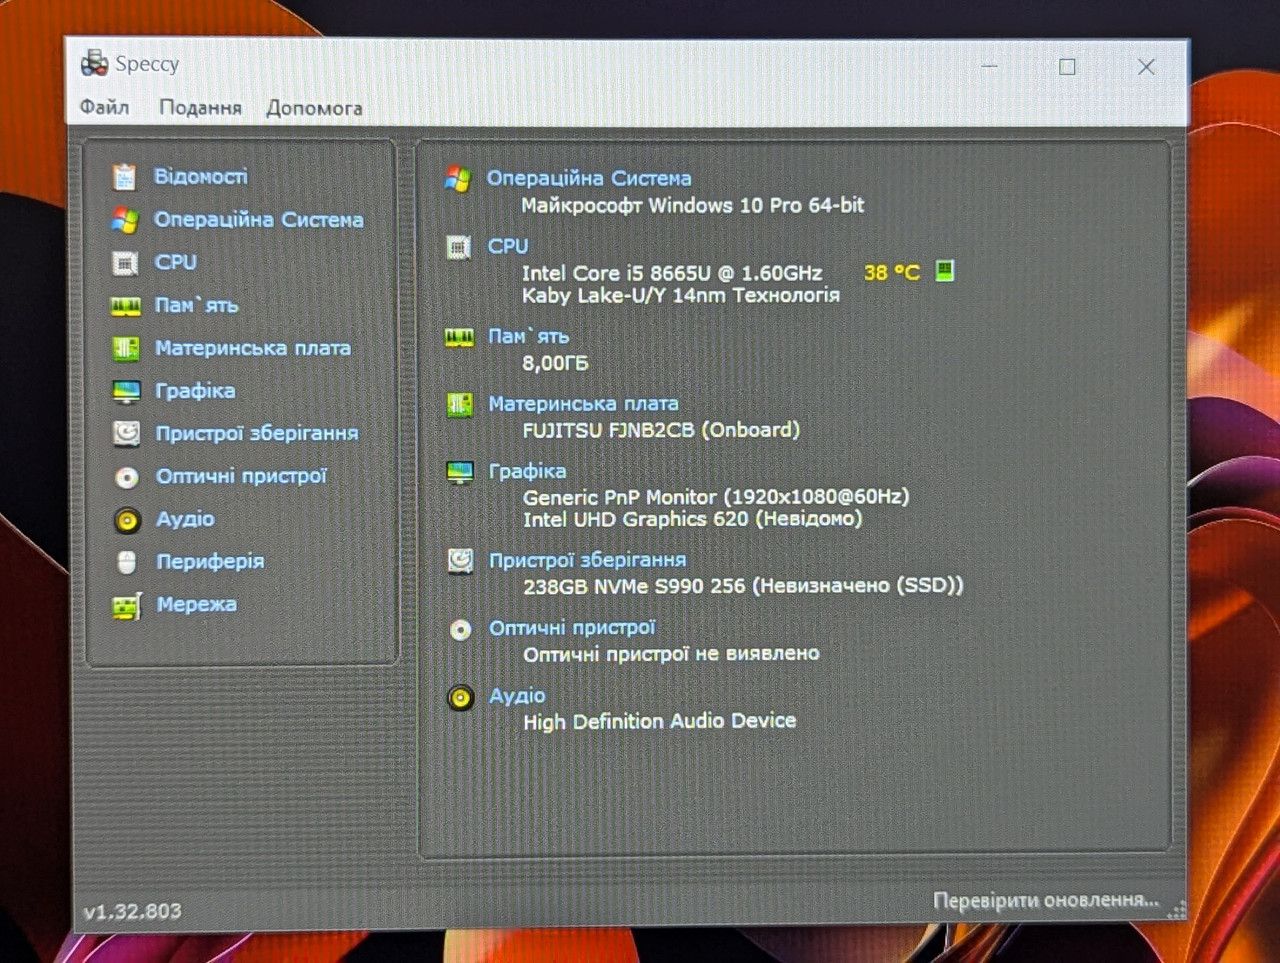Click the Kaby Lake-U/Y 14nm Технологія text

[x=681, y=295]
